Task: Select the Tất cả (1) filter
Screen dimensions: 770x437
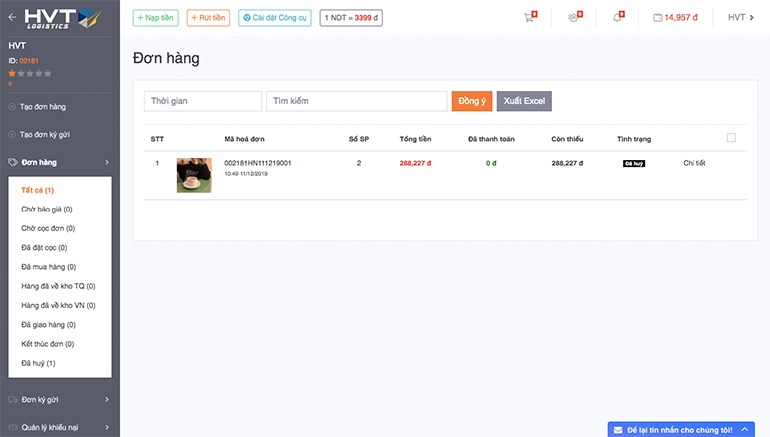Action: click(37, 190)
